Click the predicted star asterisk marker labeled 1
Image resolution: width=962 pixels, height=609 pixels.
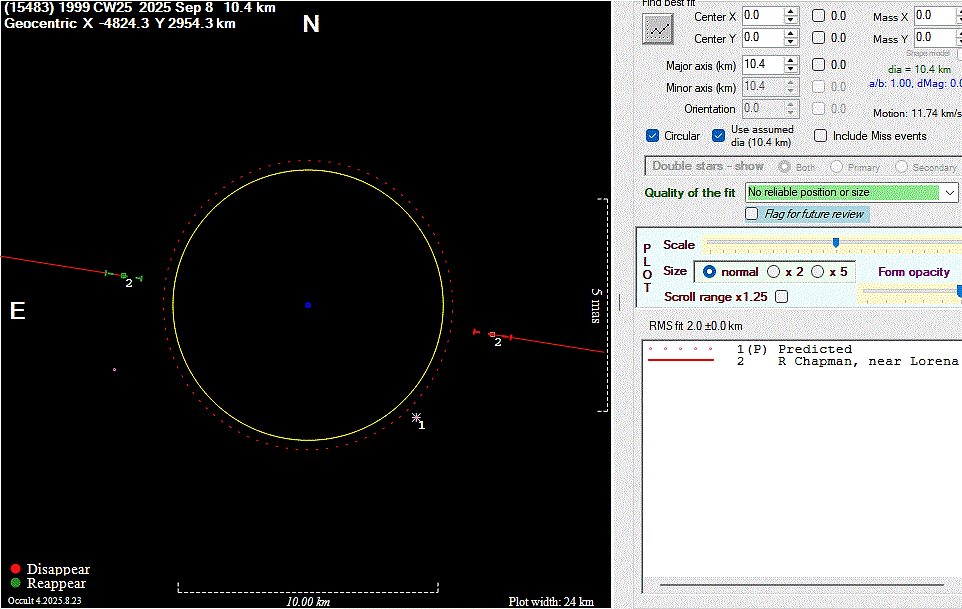(416, 418)
